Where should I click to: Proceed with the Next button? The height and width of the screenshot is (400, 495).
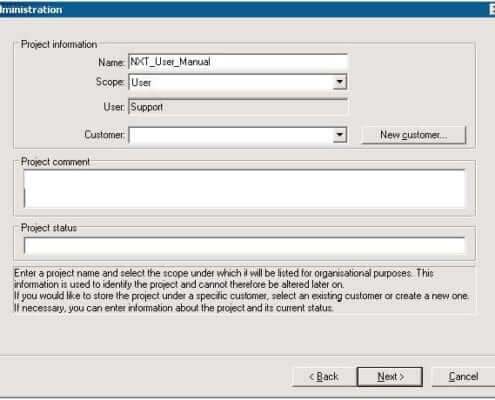(x=390, y=377)
